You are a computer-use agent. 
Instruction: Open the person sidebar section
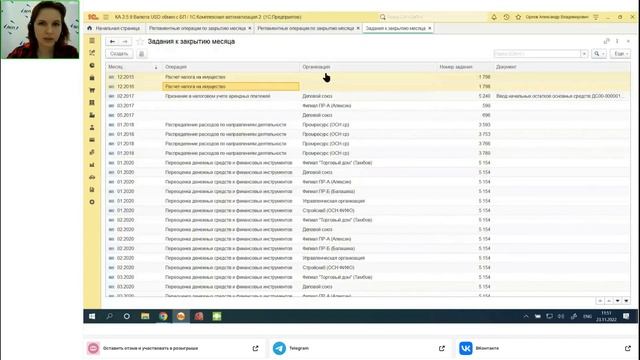[x=92, y=127]
